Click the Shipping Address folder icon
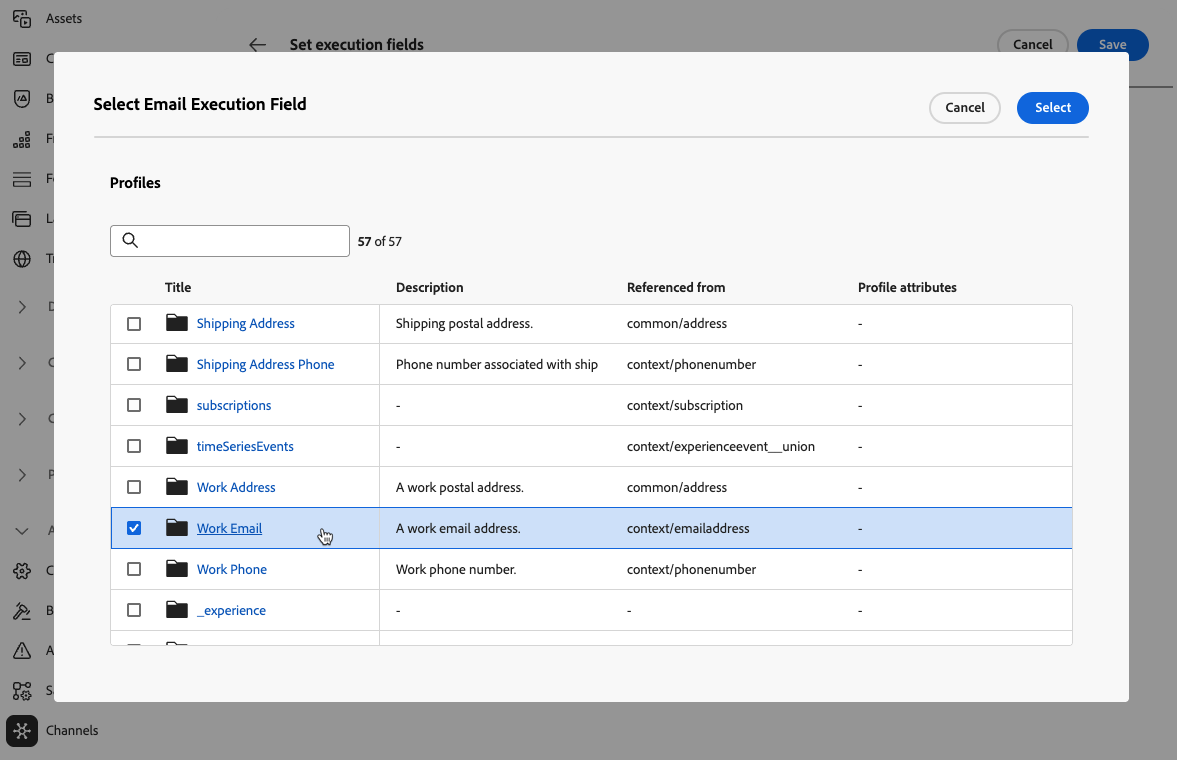 [177, 323]
